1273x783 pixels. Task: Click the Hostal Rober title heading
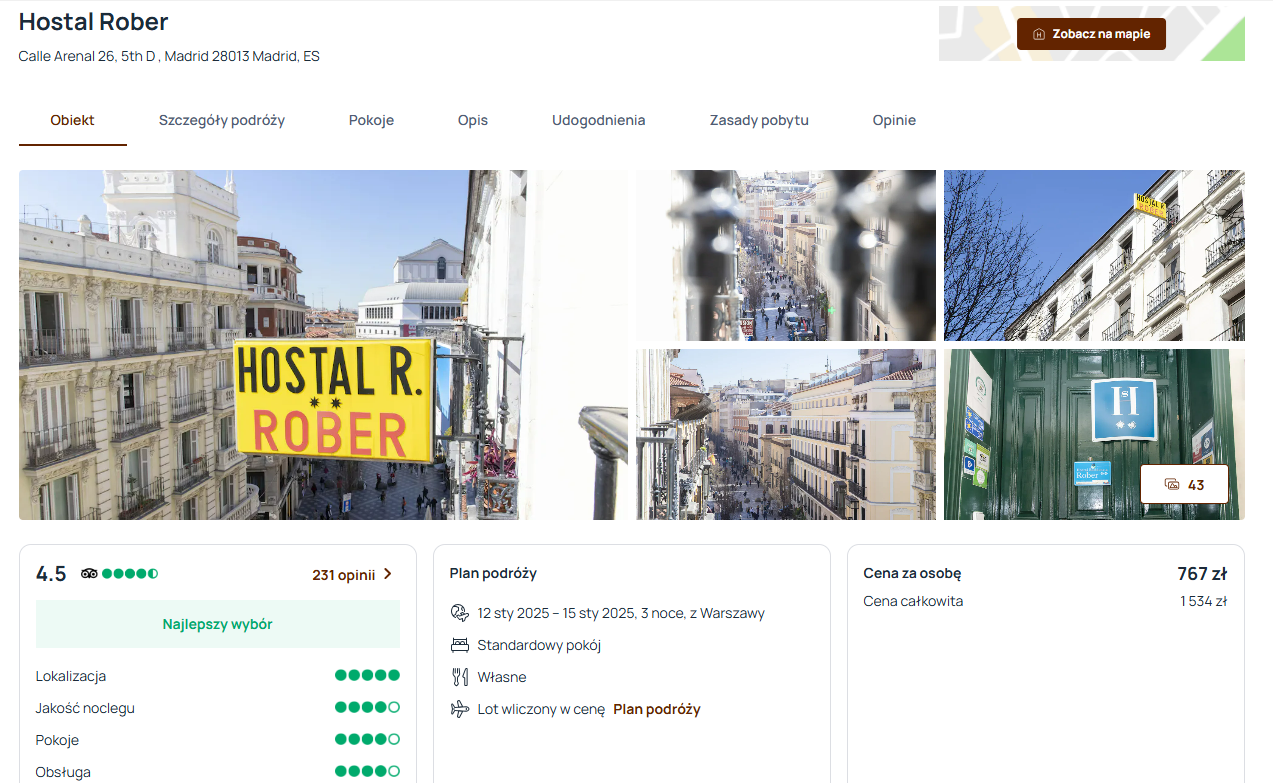(x=94, y=21)
